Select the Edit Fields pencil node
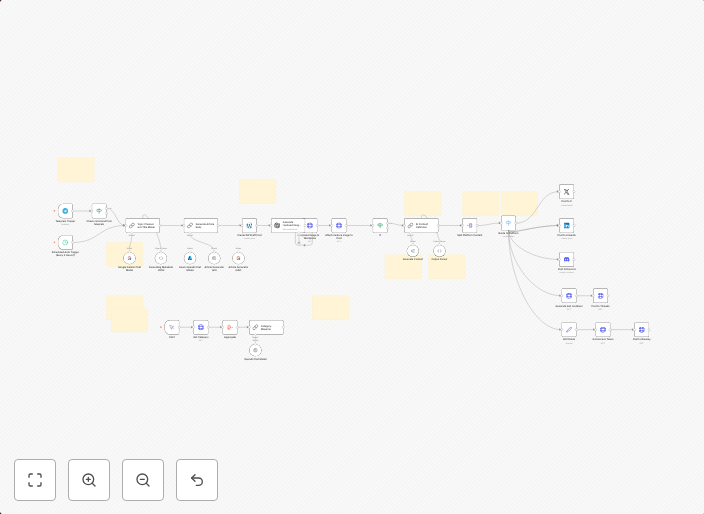Viewport: 704px width, 514px height. point(568,329)
